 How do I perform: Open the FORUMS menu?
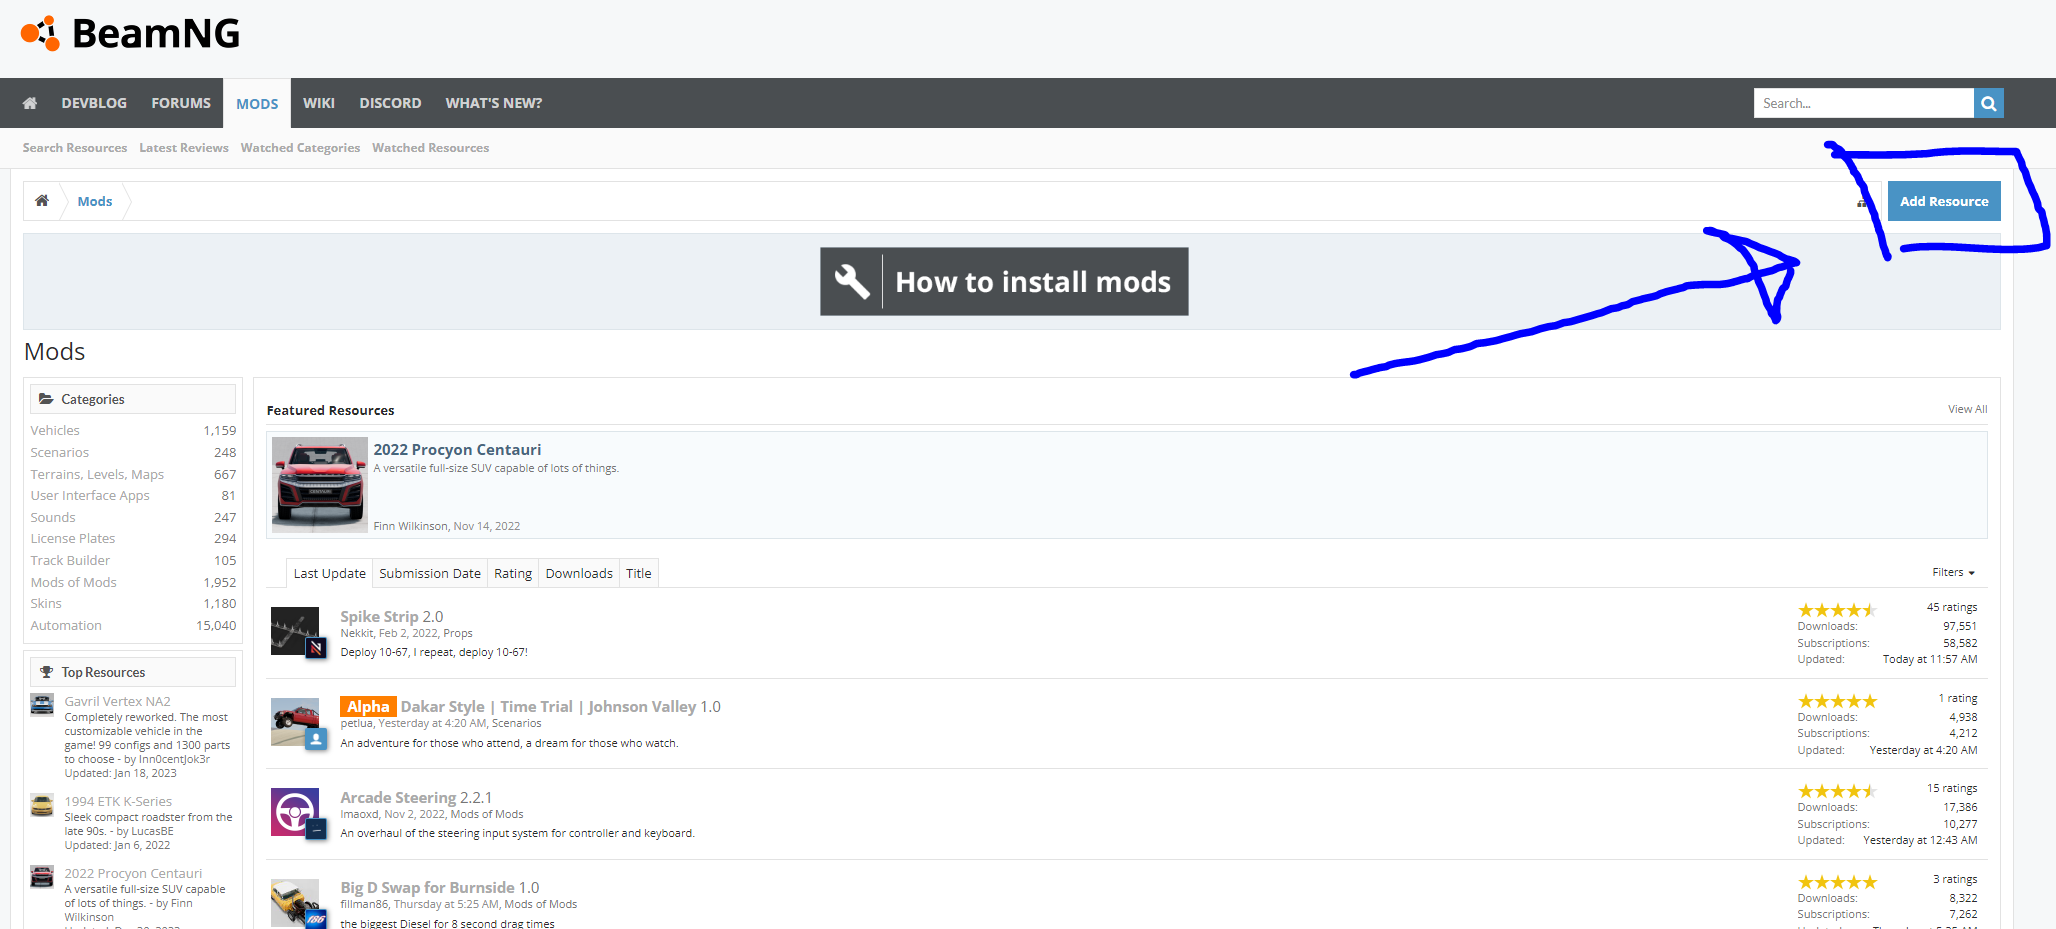click(181, 103)
